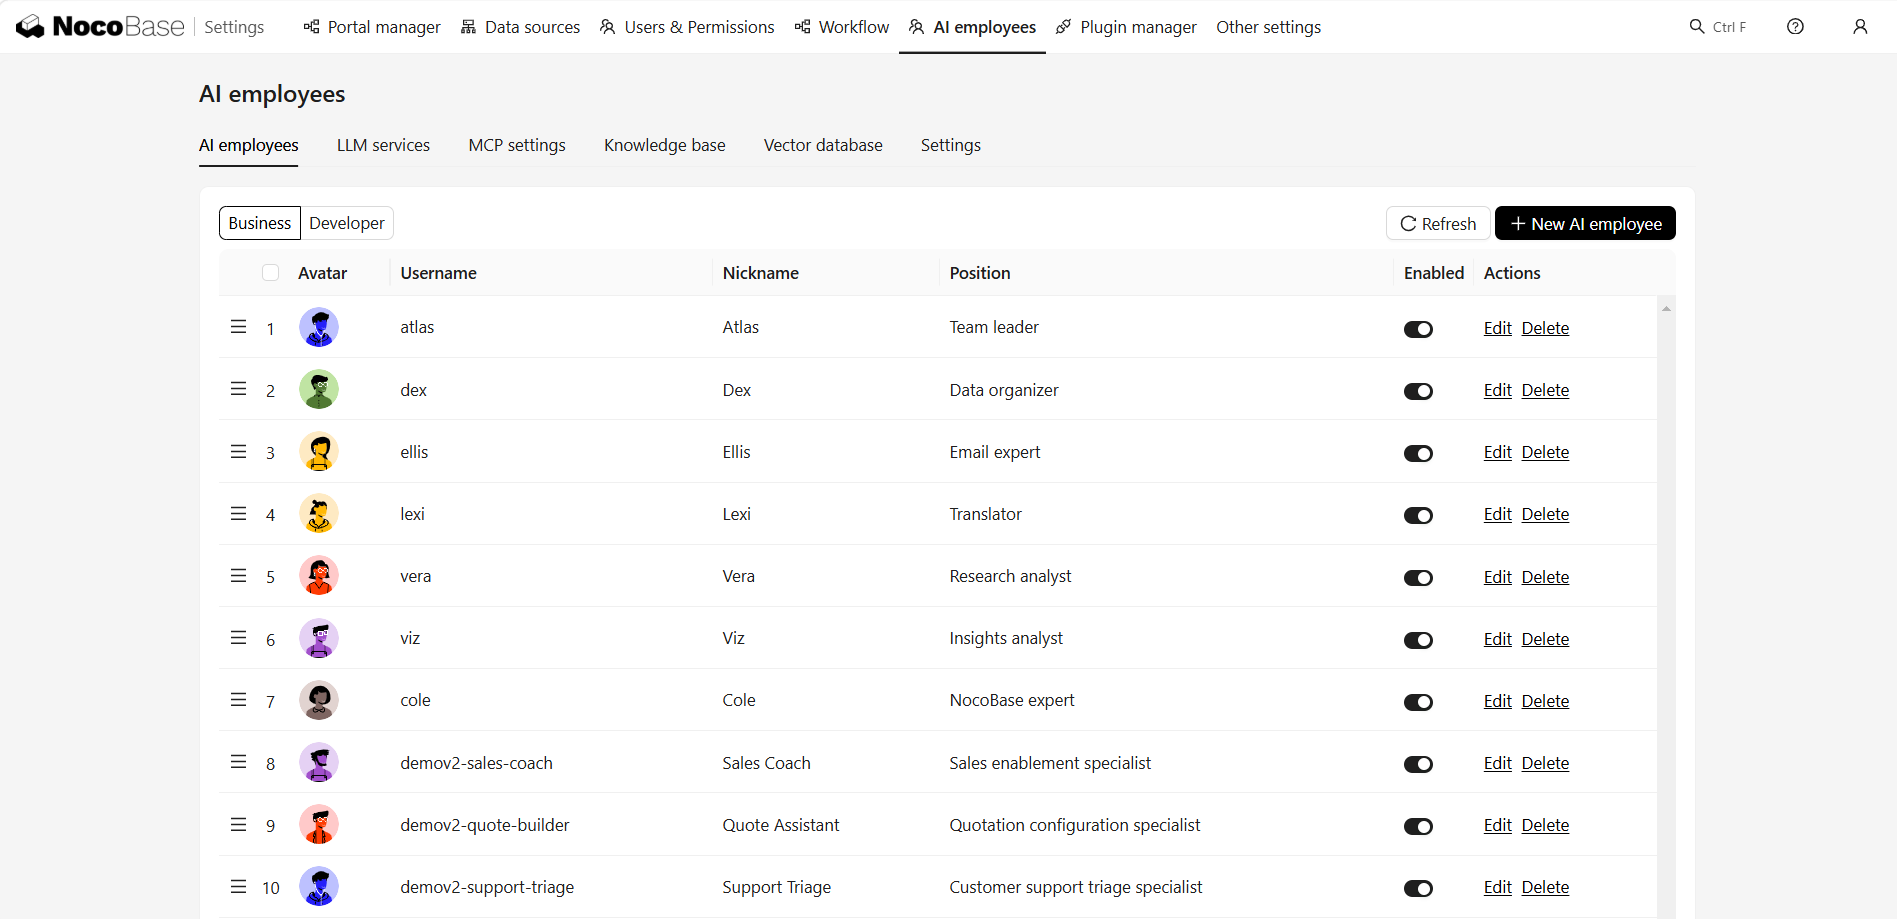Edit the viz AI employee
The height and width of the screenshot is (919, 1897).
[x=1497, y=639]
